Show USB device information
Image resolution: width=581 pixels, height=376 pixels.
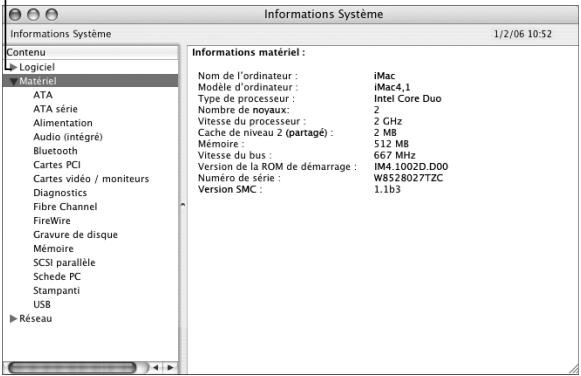click(42, 305)
